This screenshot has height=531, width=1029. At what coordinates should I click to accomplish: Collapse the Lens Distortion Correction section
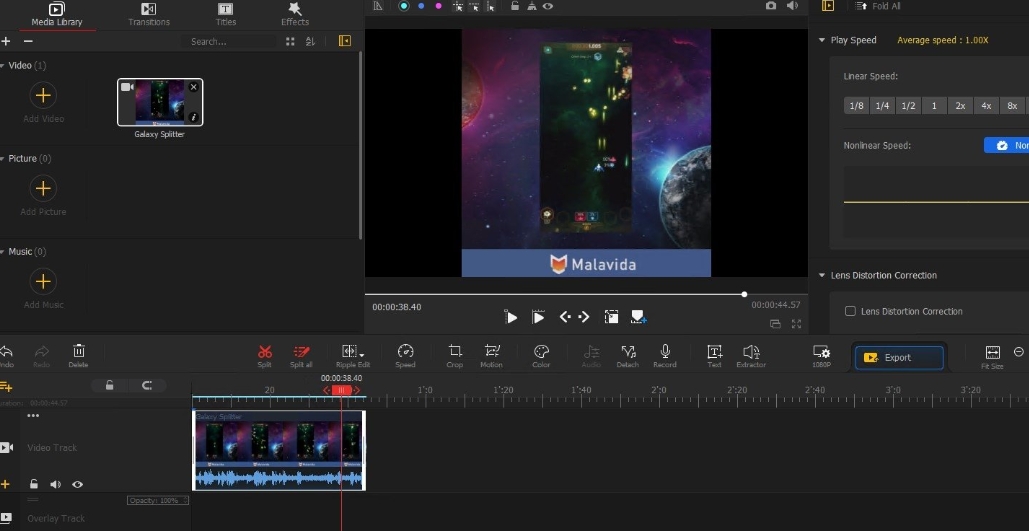click(x=822, y=275)
